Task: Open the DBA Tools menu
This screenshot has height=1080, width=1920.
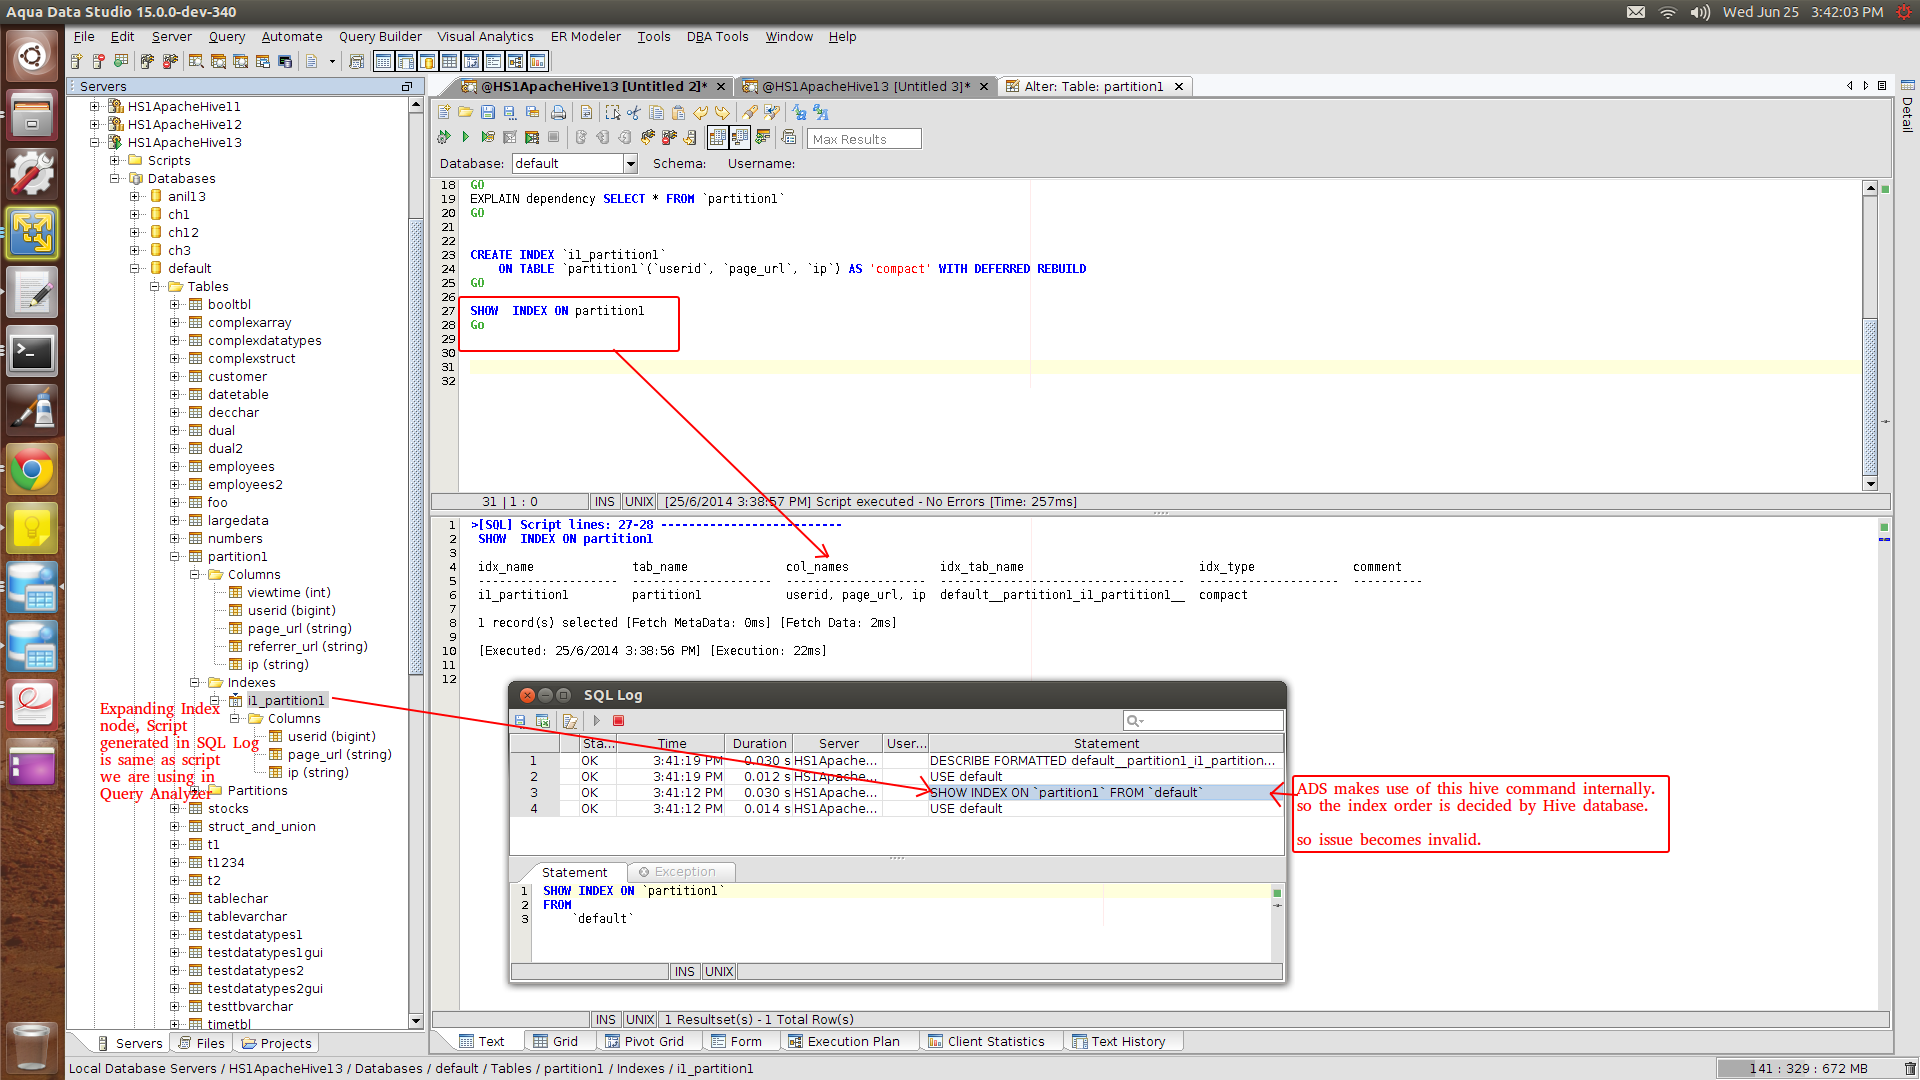Action: click(717, 37)
